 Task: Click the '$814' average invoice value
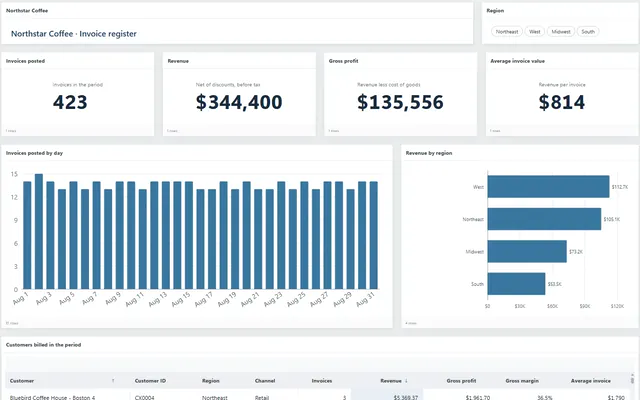pyautogui.click(x=562, y=102)
